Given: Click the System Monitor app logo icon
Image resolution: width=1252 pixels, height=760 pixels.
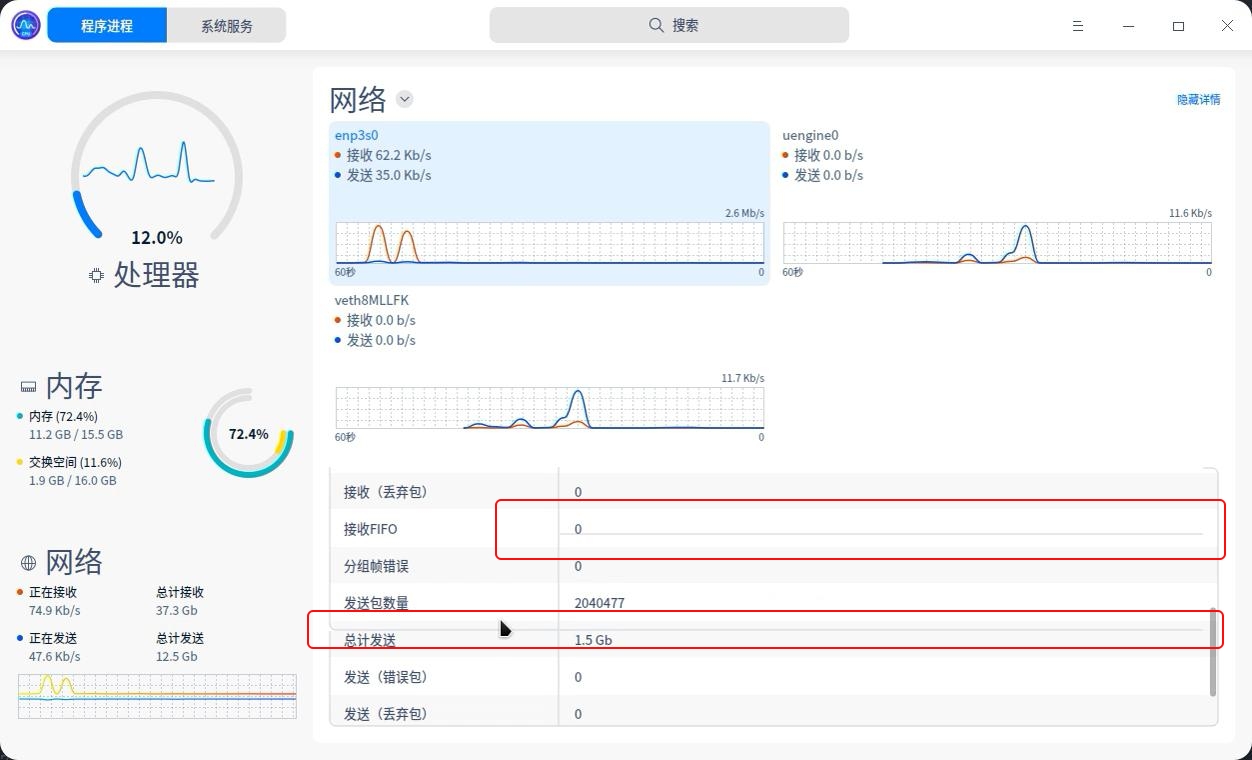Looking at the screenshot, I should 25,25.
